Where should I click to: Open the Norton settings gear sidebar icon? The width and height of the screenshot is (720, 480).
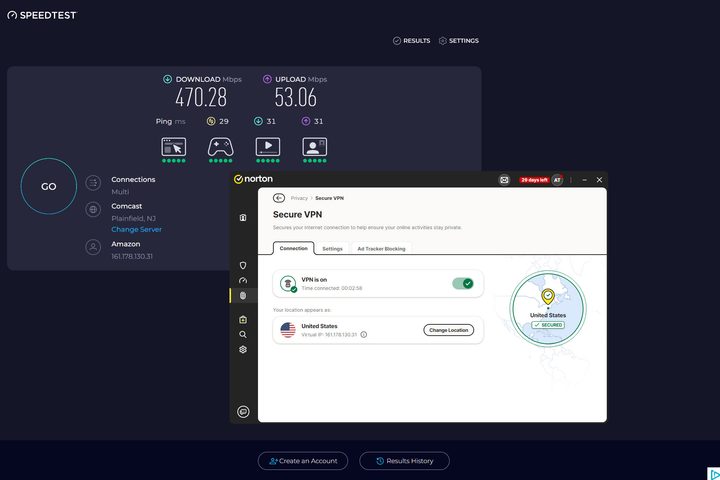[243, 350]
